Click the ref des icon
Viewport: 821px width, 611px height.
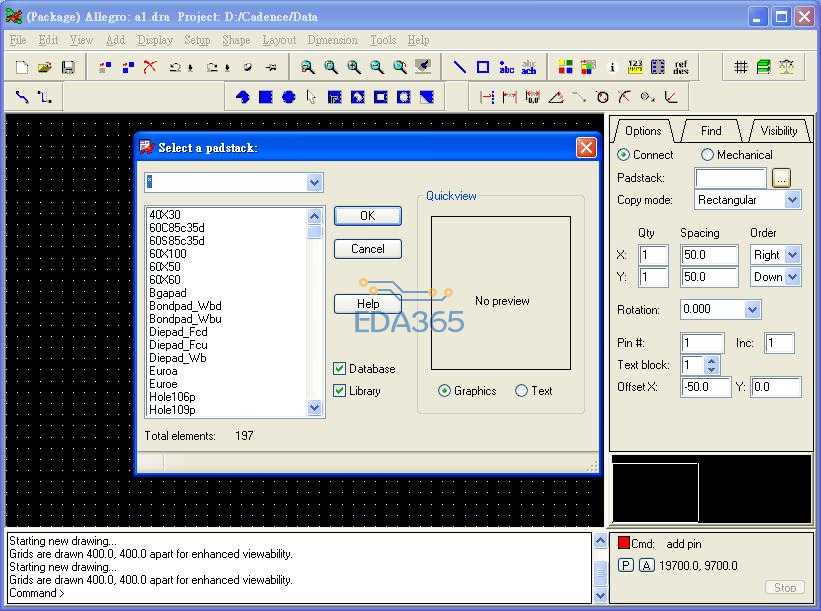click(681, 67)
